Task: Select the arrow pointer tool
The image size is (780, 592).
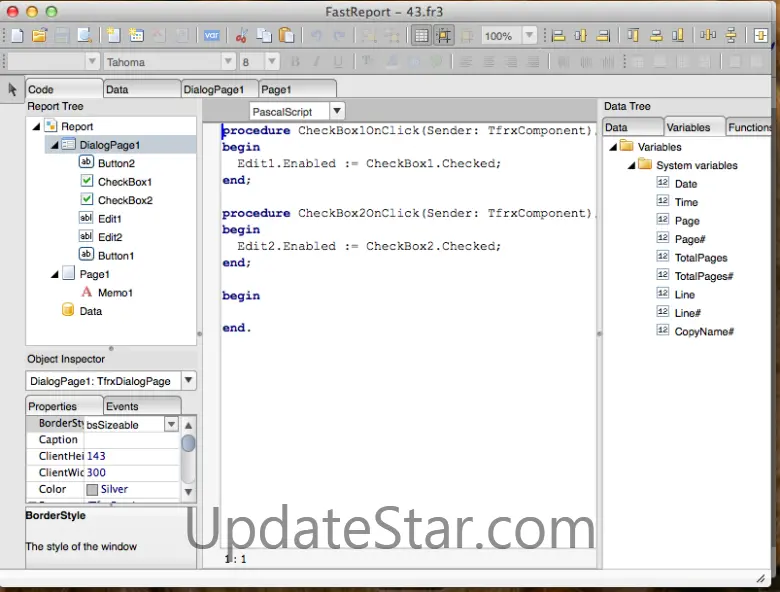Action: tap(12, 90)
